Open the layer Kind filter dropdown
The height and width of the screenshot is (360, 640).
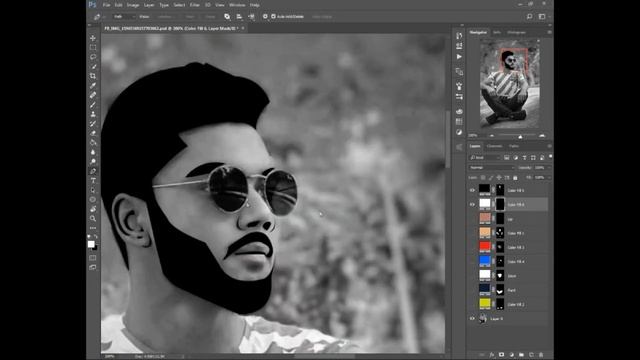click(x=485, y=158)
